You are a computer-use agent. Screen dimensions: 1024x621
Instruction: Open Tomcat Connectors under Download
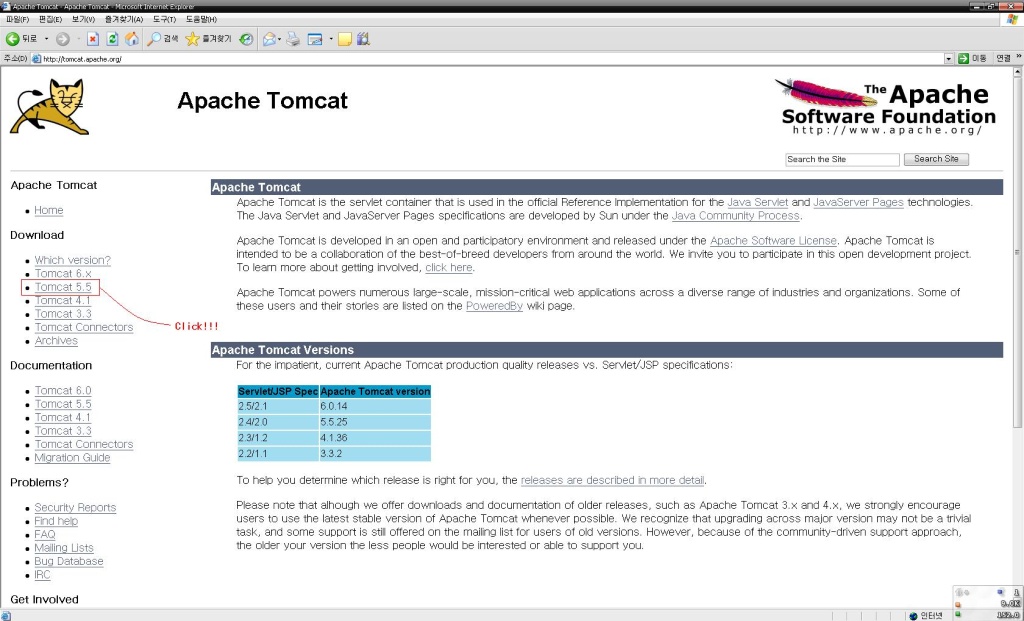pyautogui.click(x=84, y=327)
